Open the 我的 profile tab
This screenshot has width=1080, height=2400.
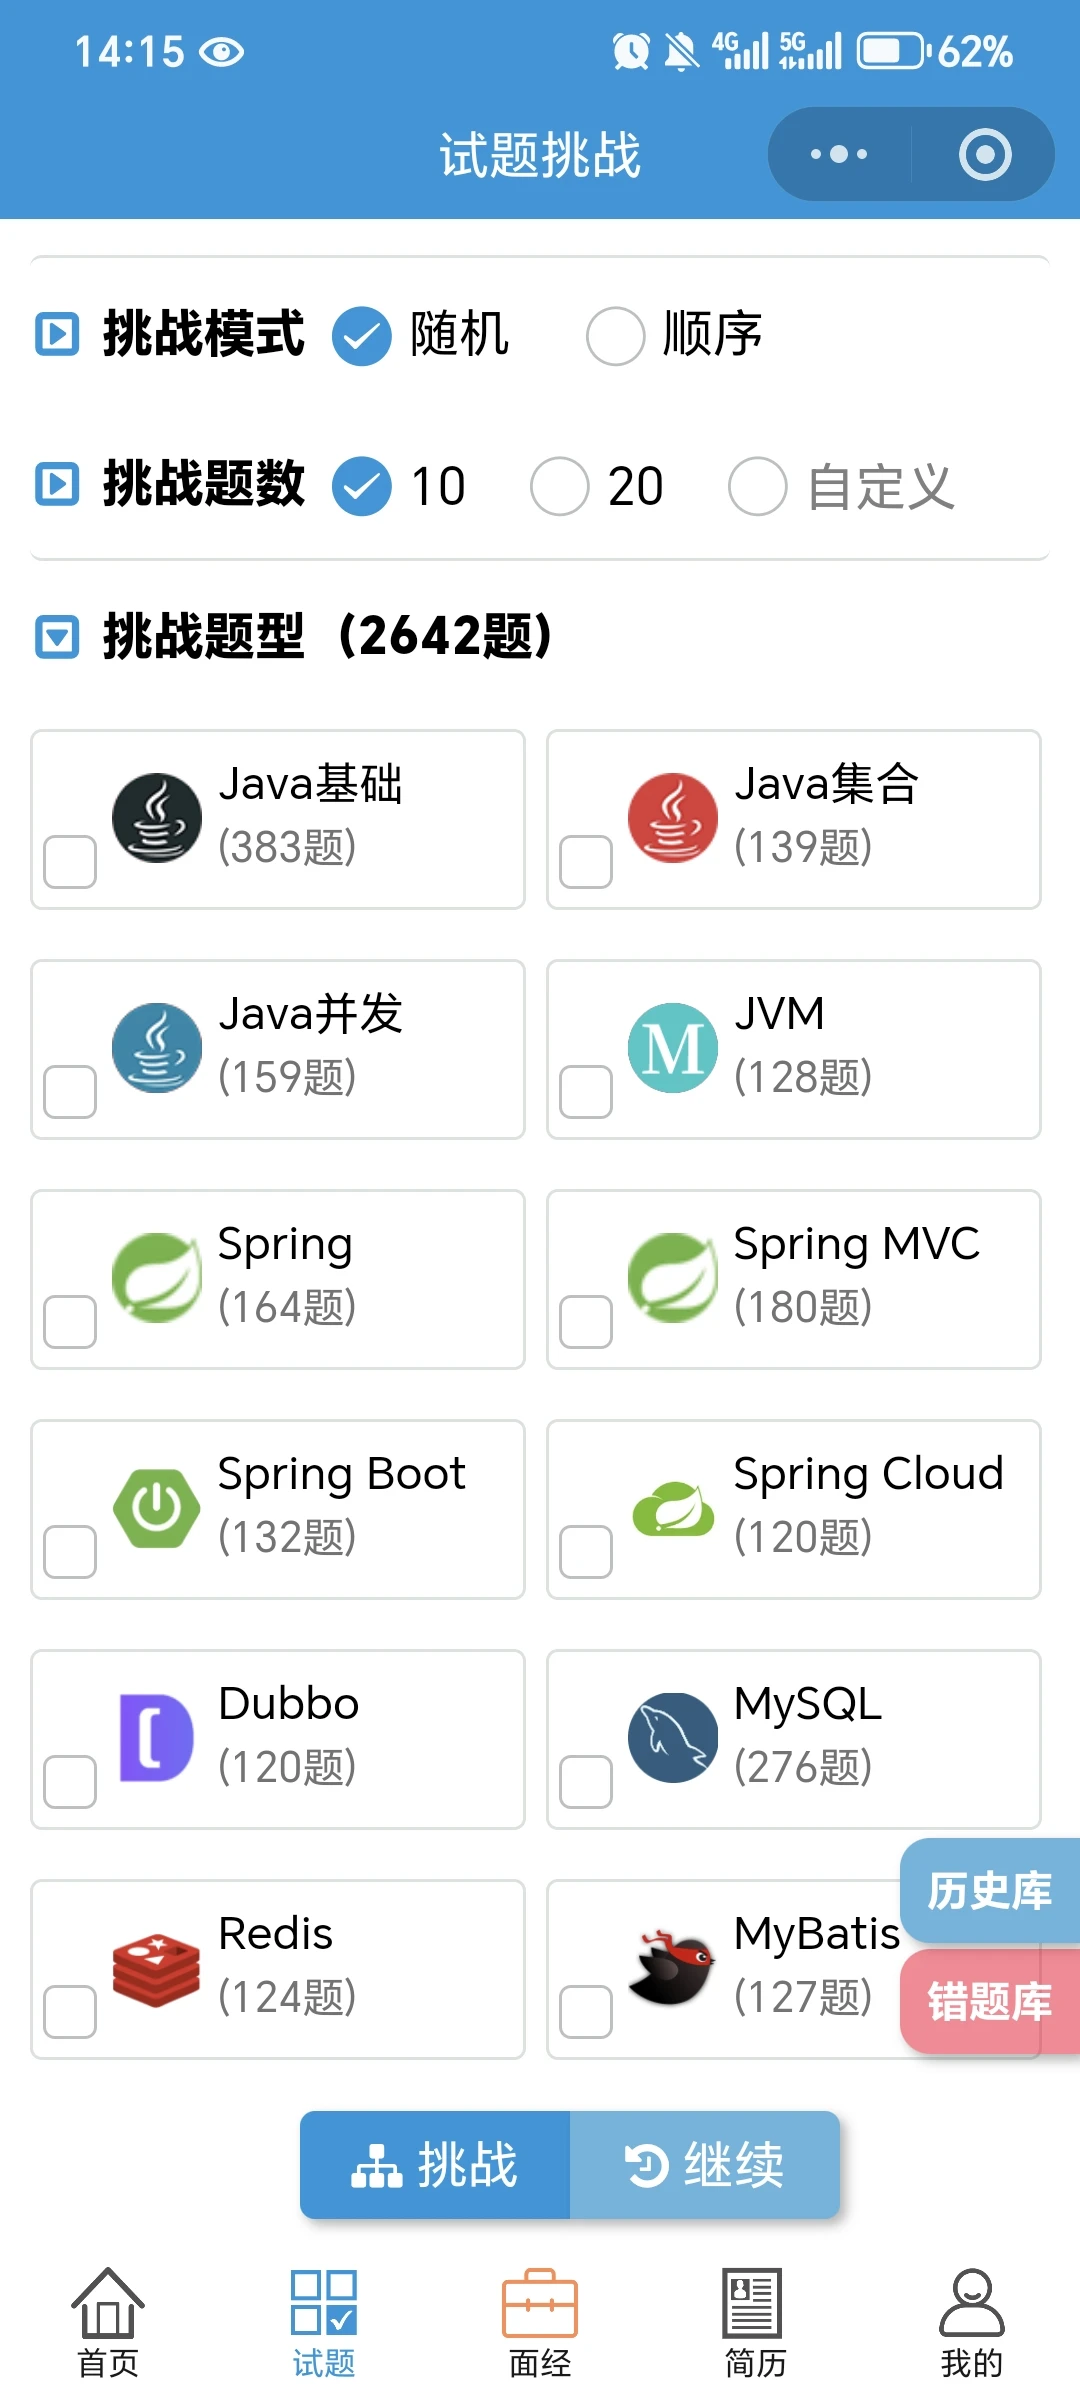tap(972, 2322)
